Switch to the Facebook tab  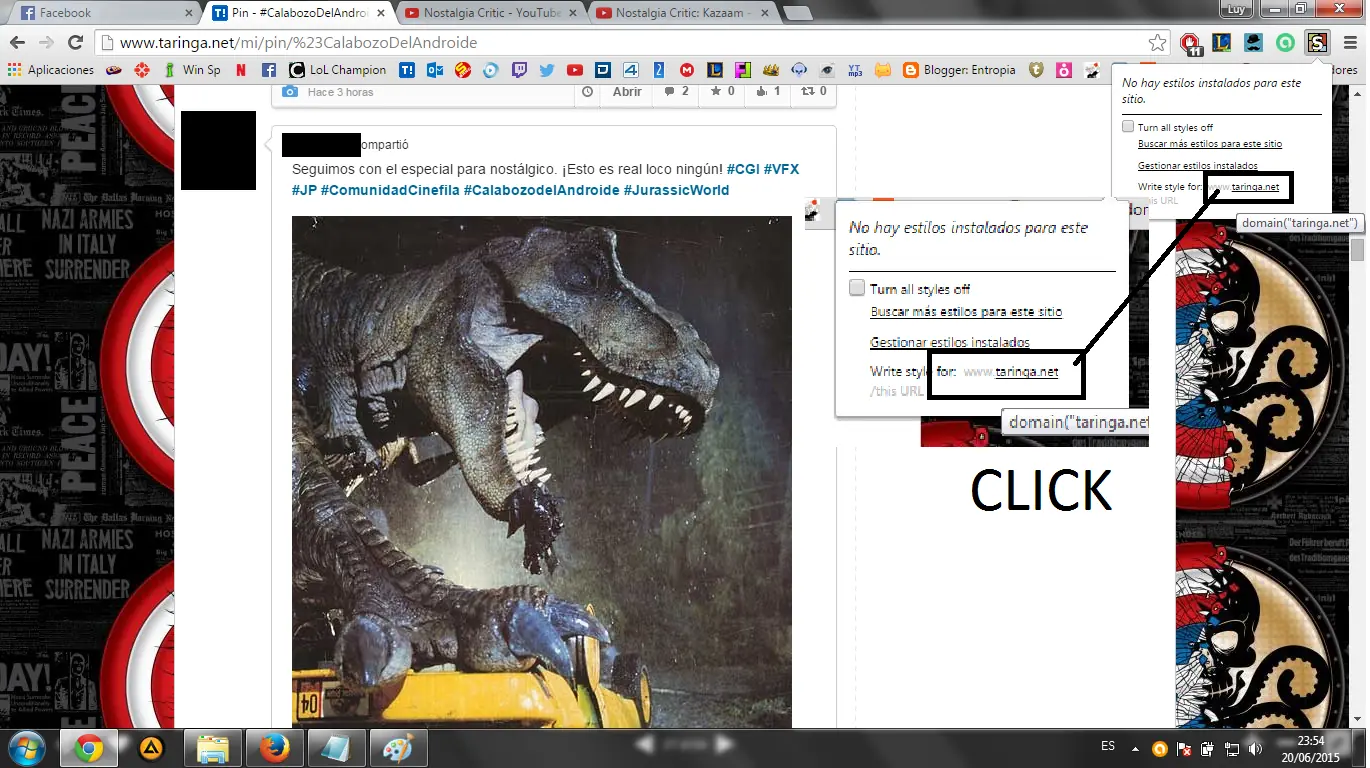point(100,13)
